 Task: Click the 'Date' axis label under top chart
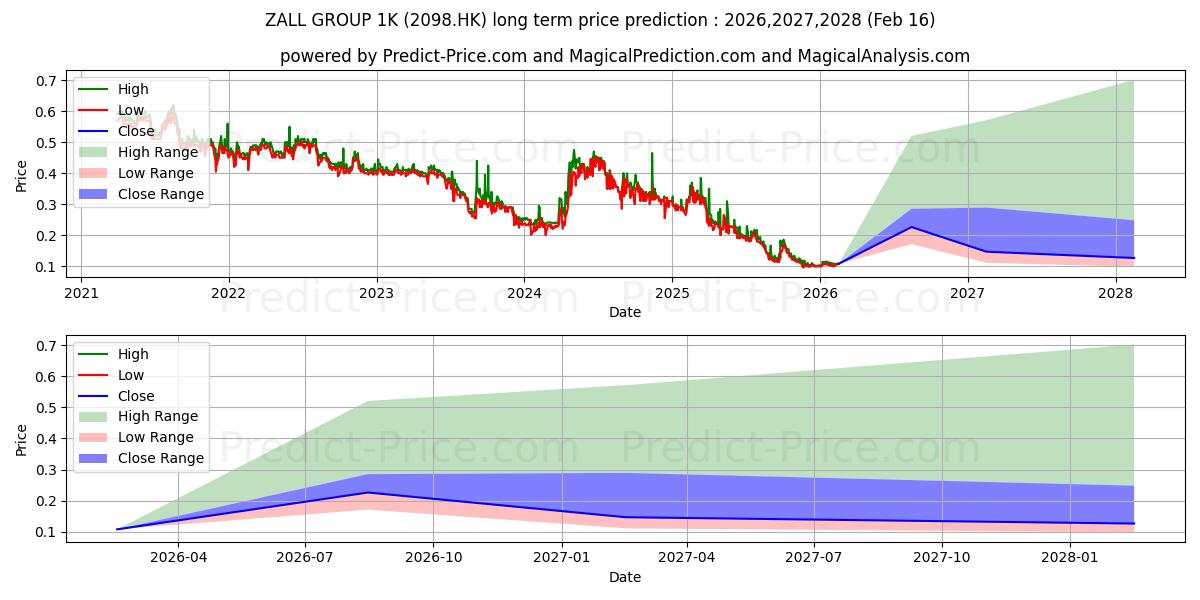[x=625, y=312]
